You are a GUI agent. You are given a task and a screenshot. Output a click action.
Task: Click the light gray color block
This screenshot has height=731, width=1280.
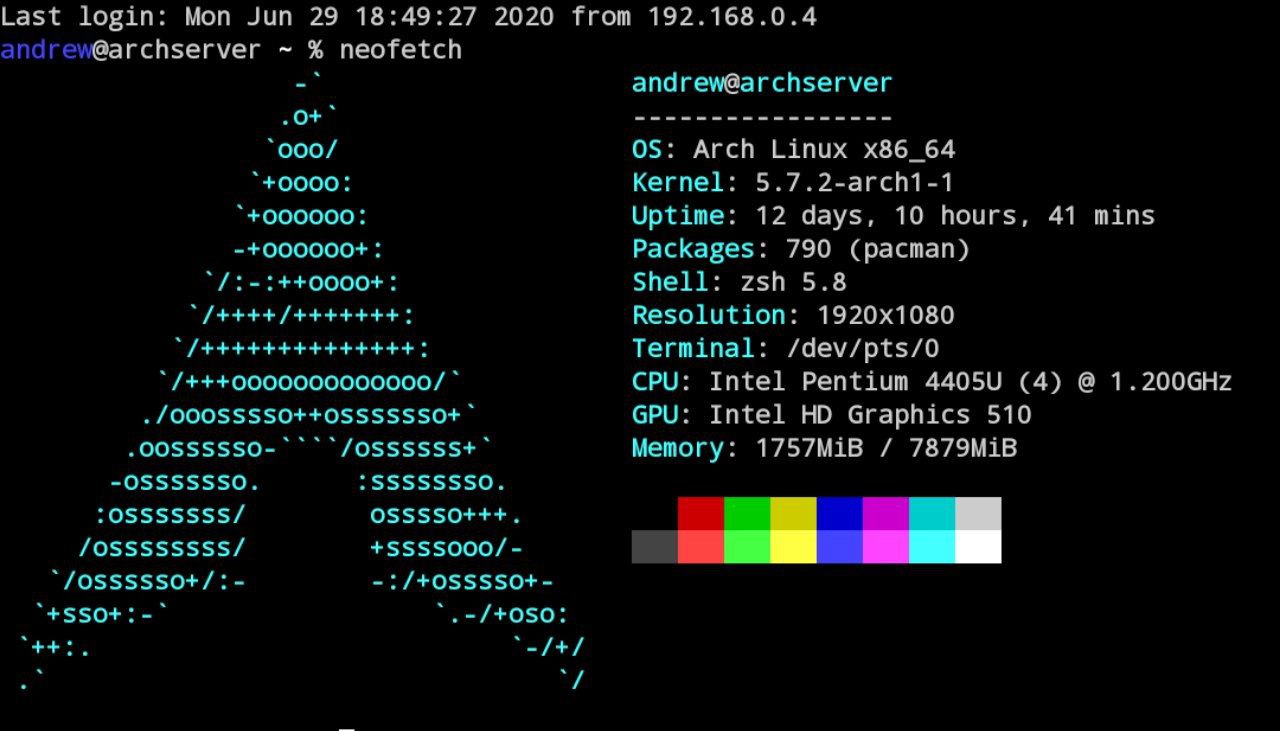(978, 514)
